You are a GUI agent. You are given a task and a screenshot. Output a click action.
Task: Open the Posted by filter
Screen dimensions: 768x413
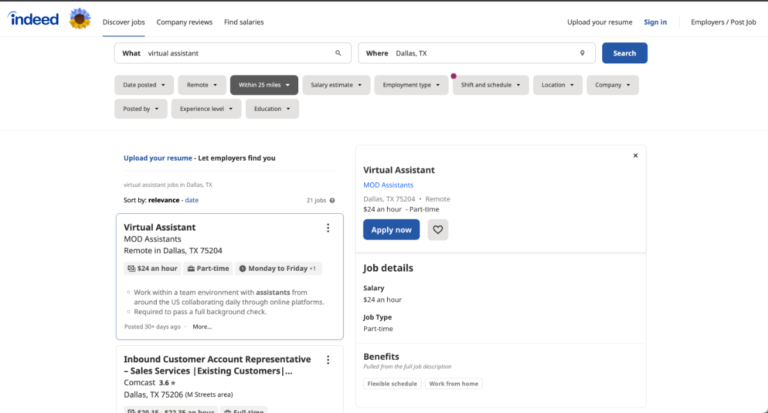pyautogui.click(x=141, y=109)
